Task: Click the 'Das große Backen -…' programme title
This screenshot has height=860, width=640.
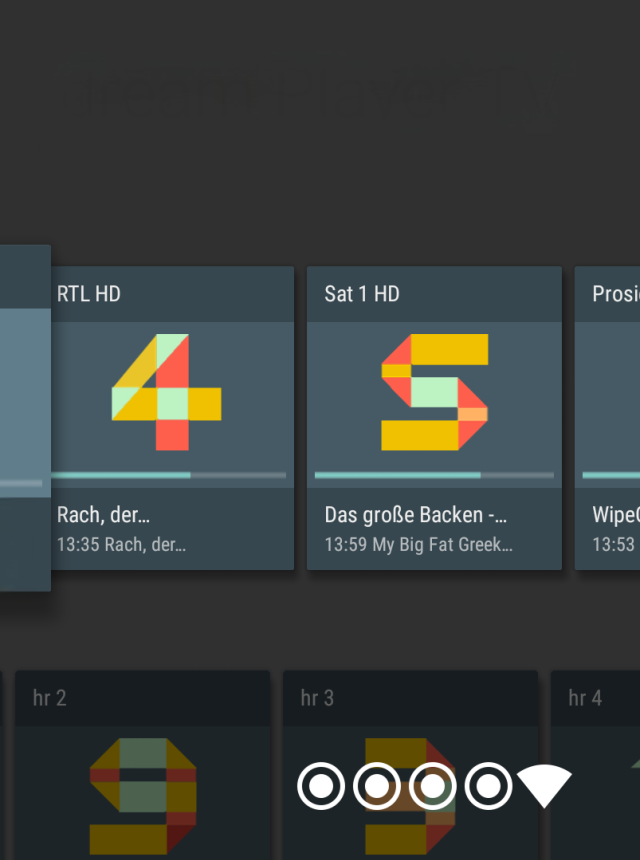Action: (416, 515)
